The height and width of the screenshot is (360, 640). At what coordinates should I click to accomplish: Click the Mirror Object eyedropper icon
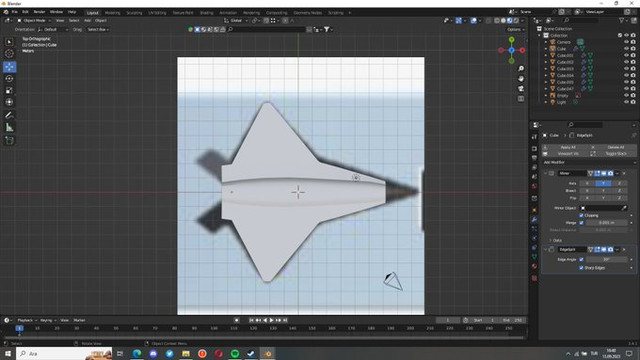(624, 208)
